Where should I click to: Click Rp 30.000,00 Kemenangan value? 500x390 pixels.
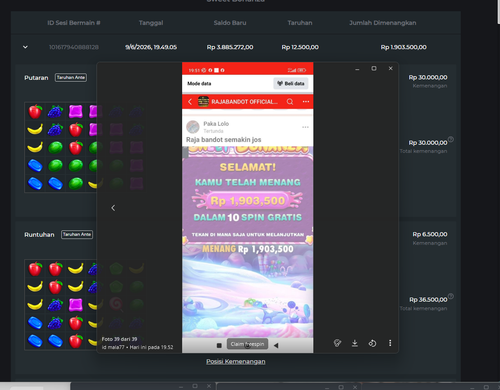click(428, 77)
